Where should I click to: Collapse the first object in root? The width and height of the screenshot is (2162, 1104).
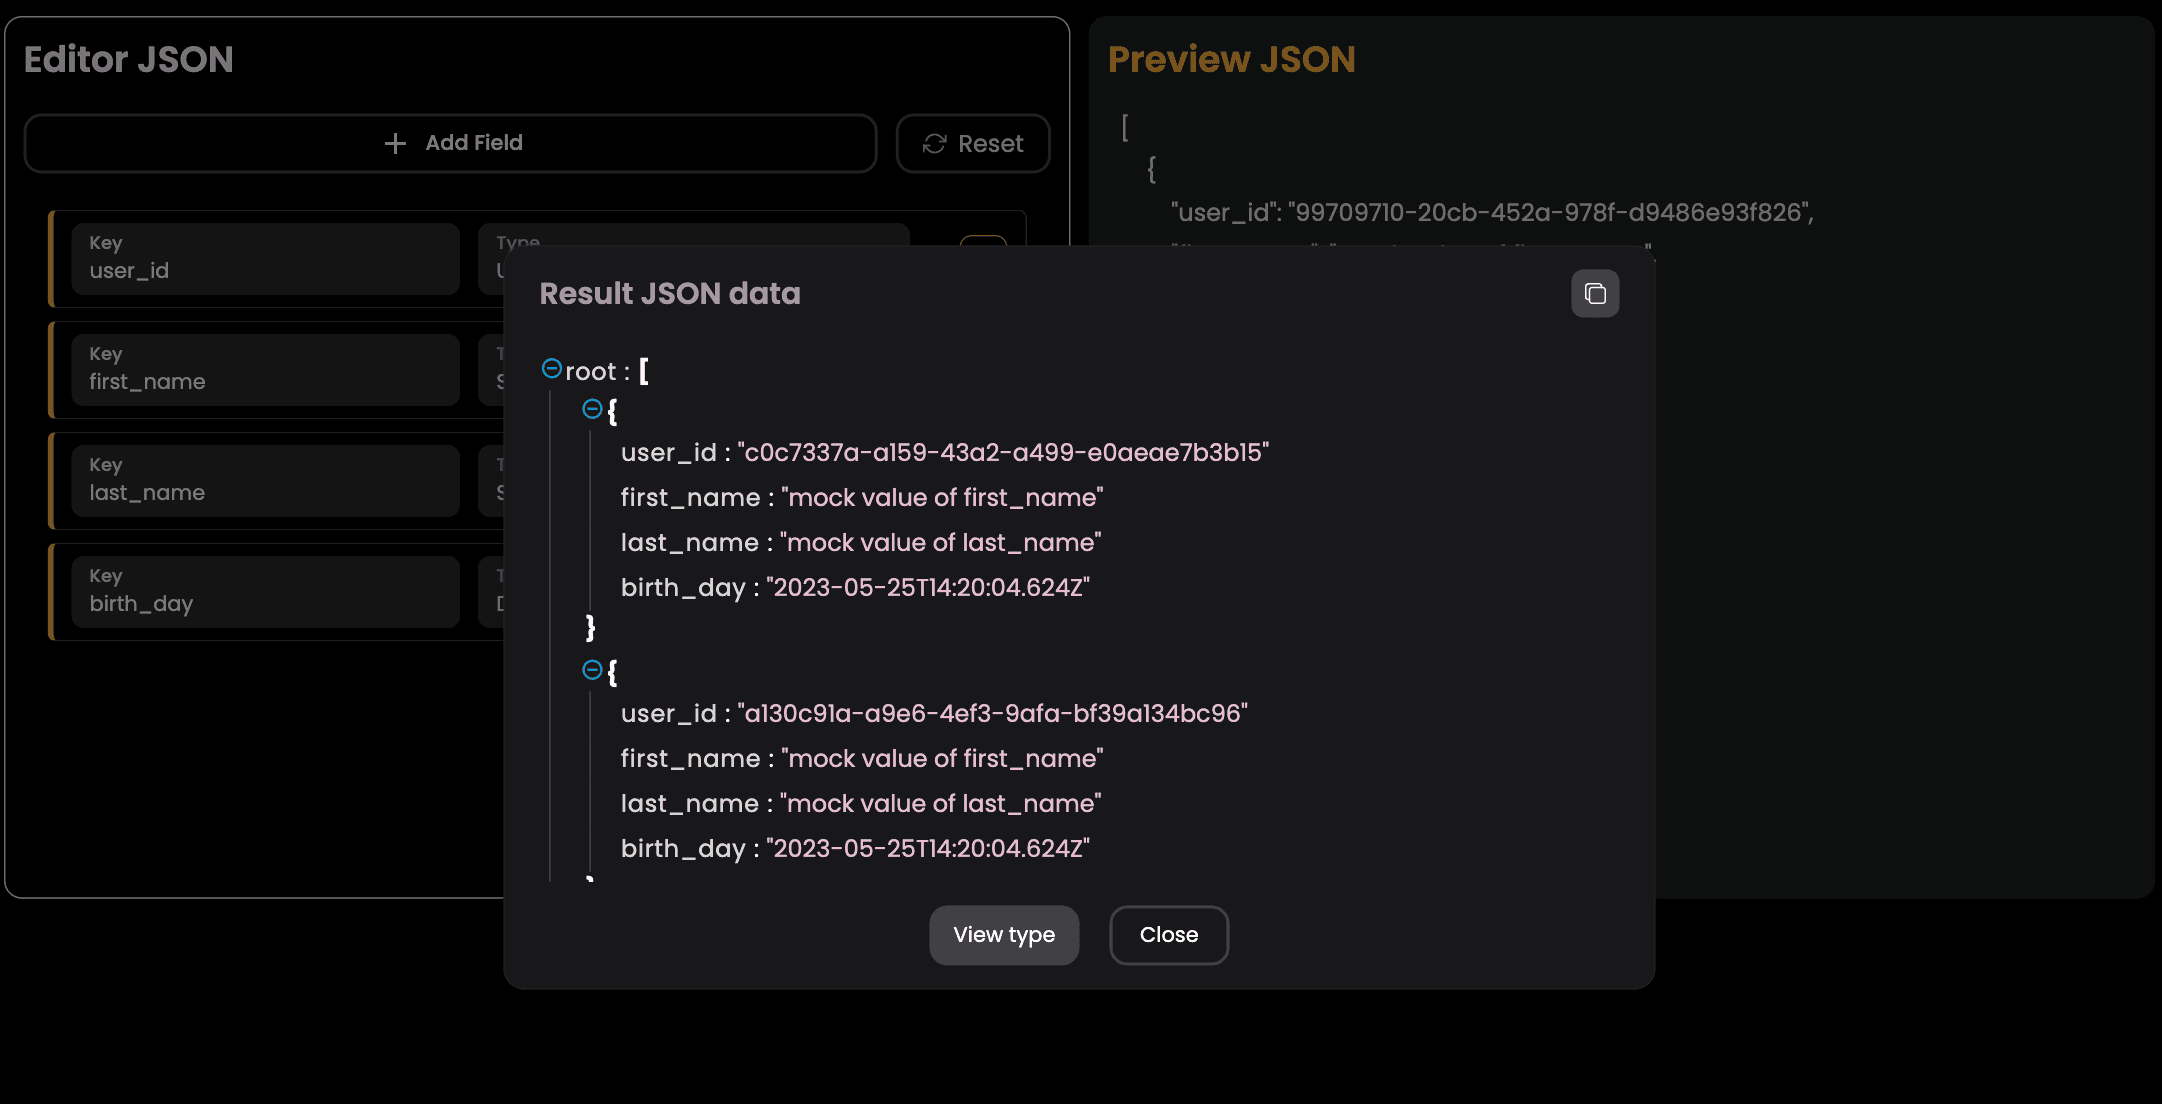(592, 409)
